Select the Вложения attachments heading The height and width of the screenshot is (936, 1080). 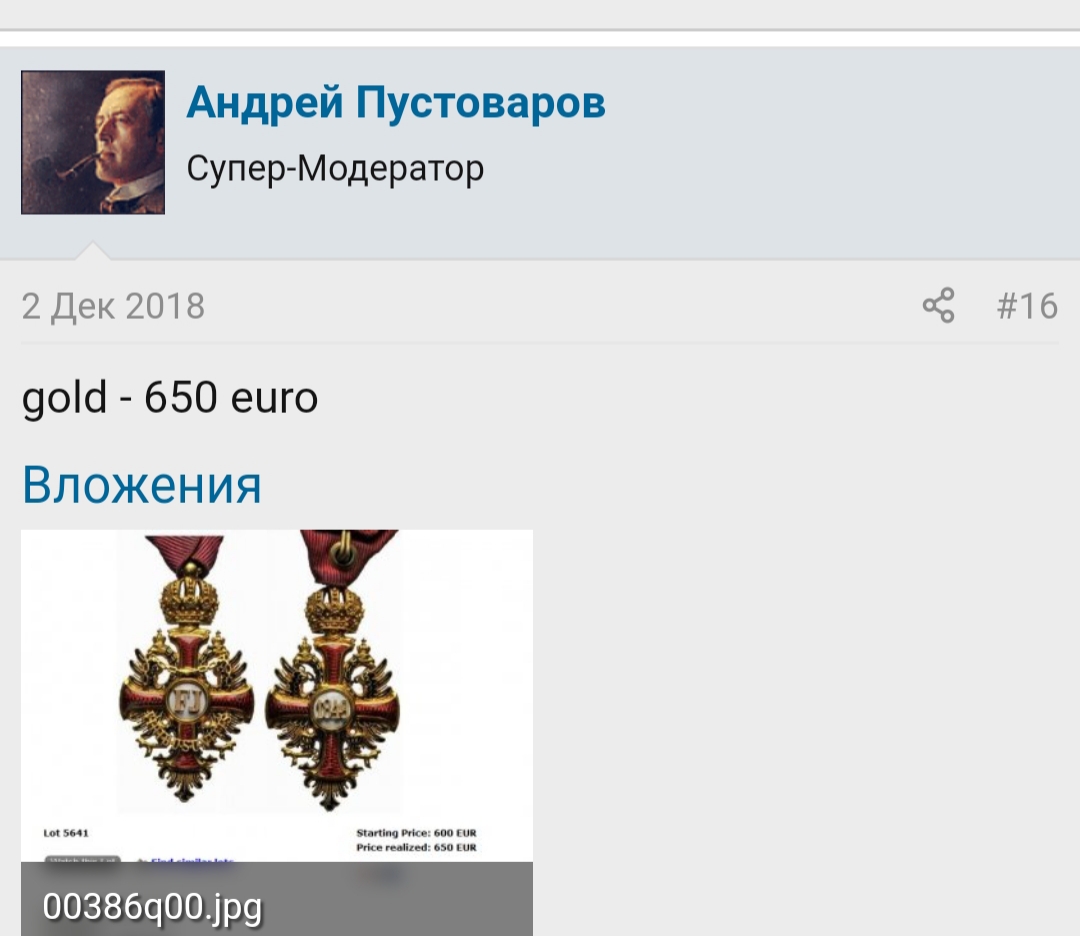click(x=142, y=485)
